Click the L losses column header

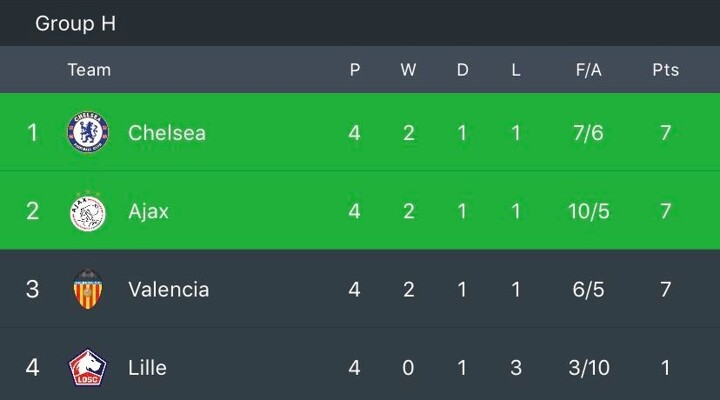pyautogui.click(x=516, y=70)
